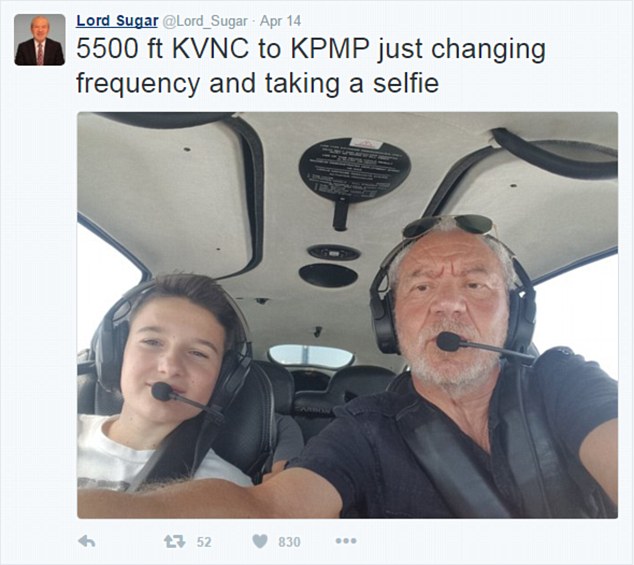Like the tweet with heart icon
The height and width of the screenshot is (565, 634).
pyautogui.click(x=260, y=541)
